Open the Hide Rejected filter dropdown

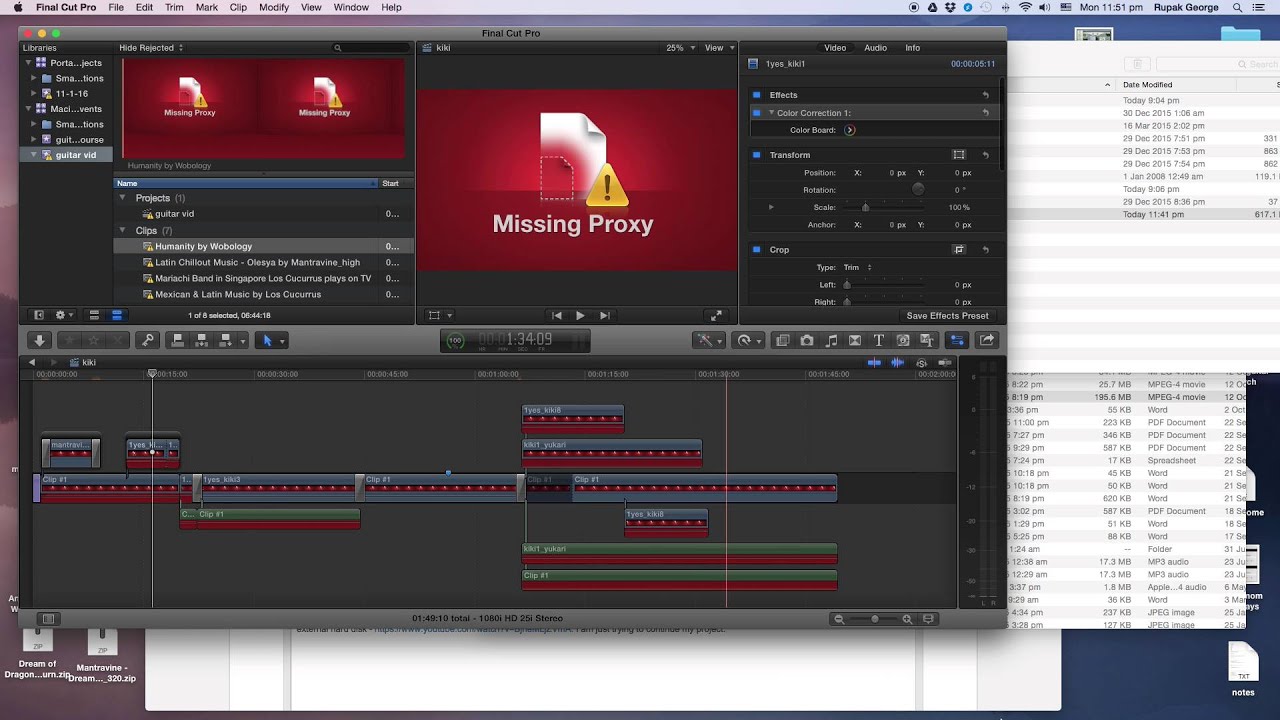151,48
